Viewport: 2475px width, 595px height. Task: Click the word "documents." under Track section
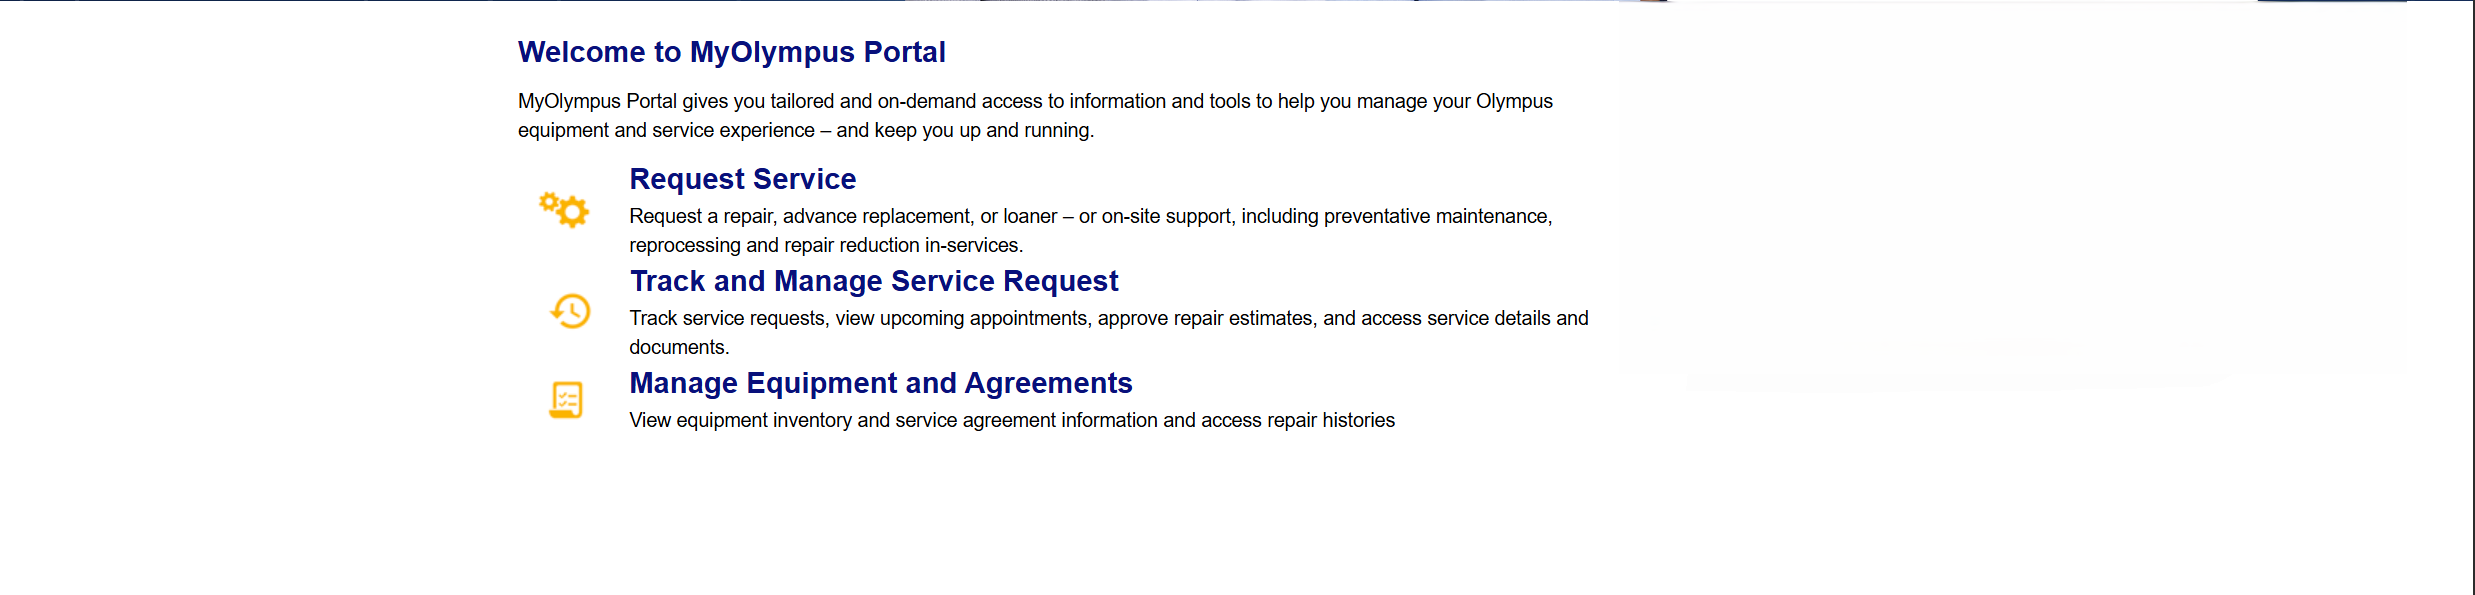pos(679,347)
